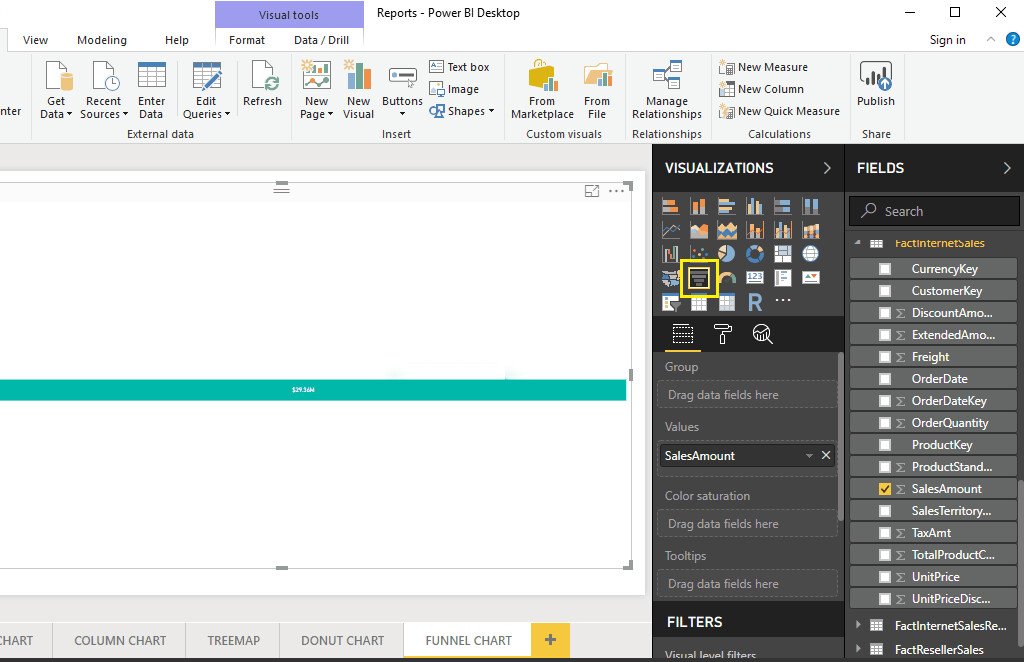This screenshot has width=1024, height=662.
Task: Select the globe map visualization
Action: (x=810, y=254)
